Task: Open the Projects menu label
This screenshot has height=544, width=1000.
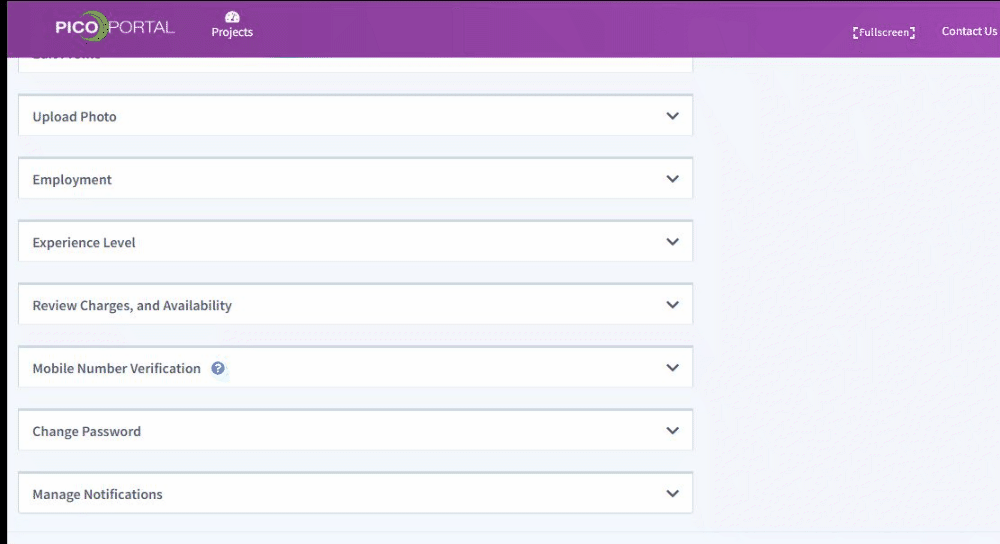Action: pyautogui.click(x=232, y=33)
